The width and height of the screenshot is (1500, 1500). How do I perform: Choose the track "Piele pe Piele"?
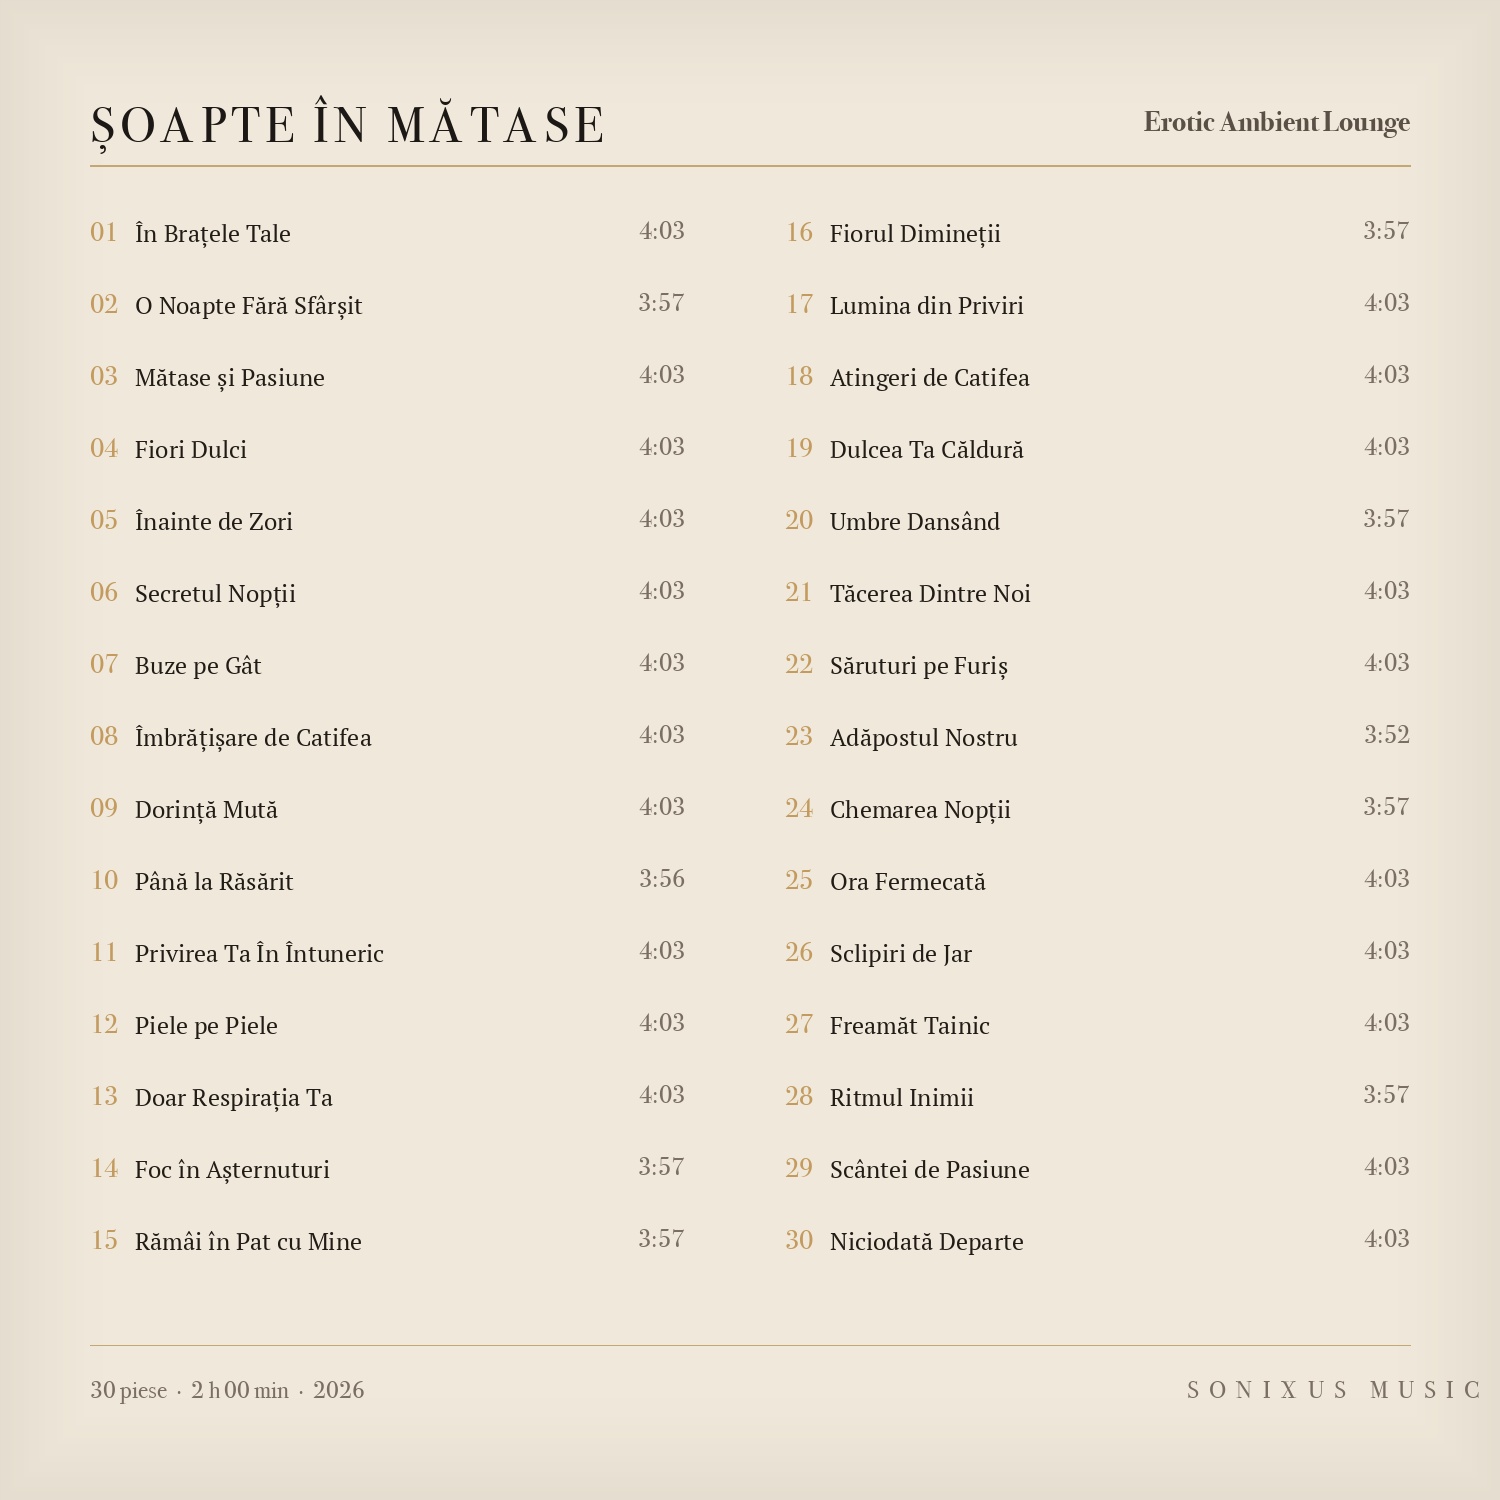(206, 1025)
